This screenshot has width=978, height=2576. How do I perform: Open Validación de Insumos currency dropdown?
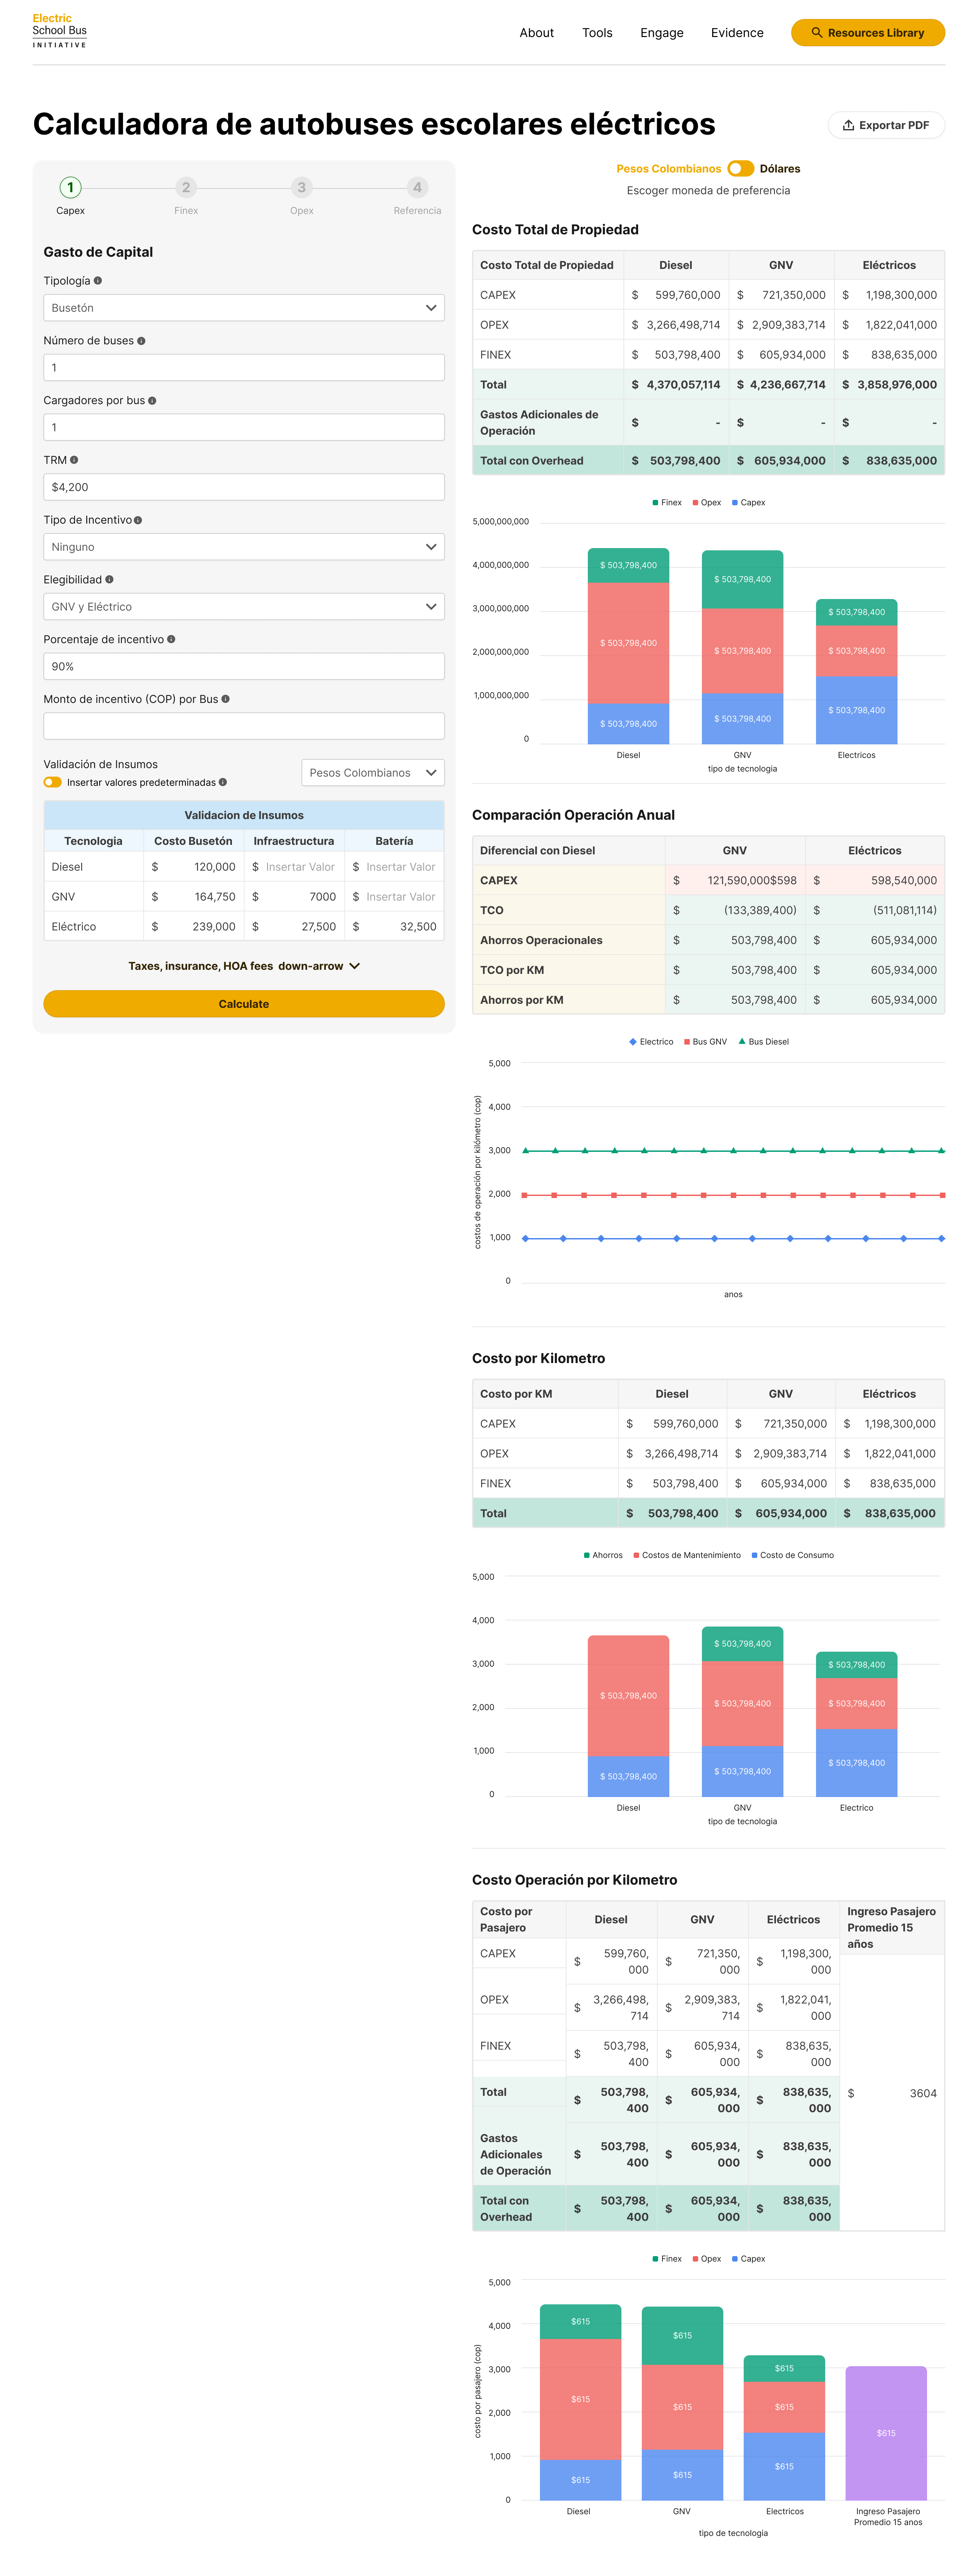coord(373,773)
